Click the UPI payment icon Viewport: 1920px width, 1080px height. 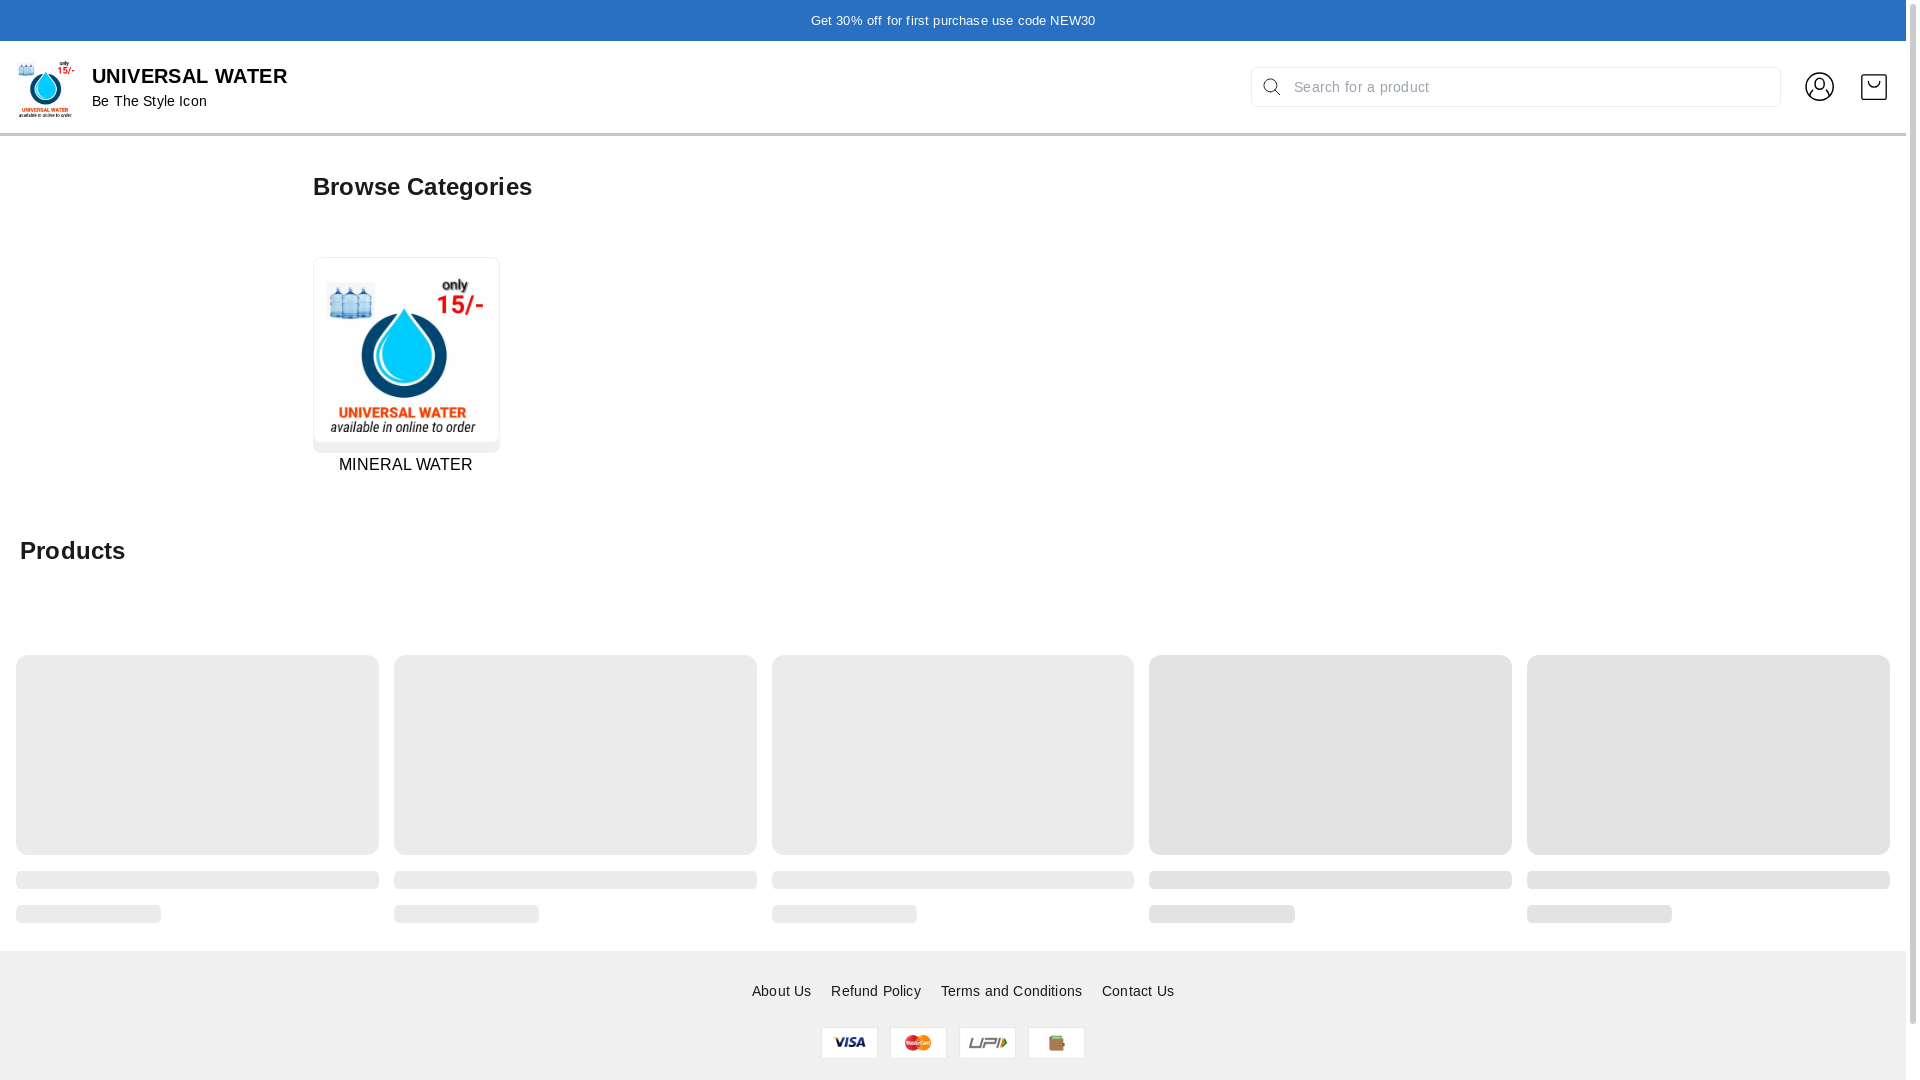pos(987,1043)
